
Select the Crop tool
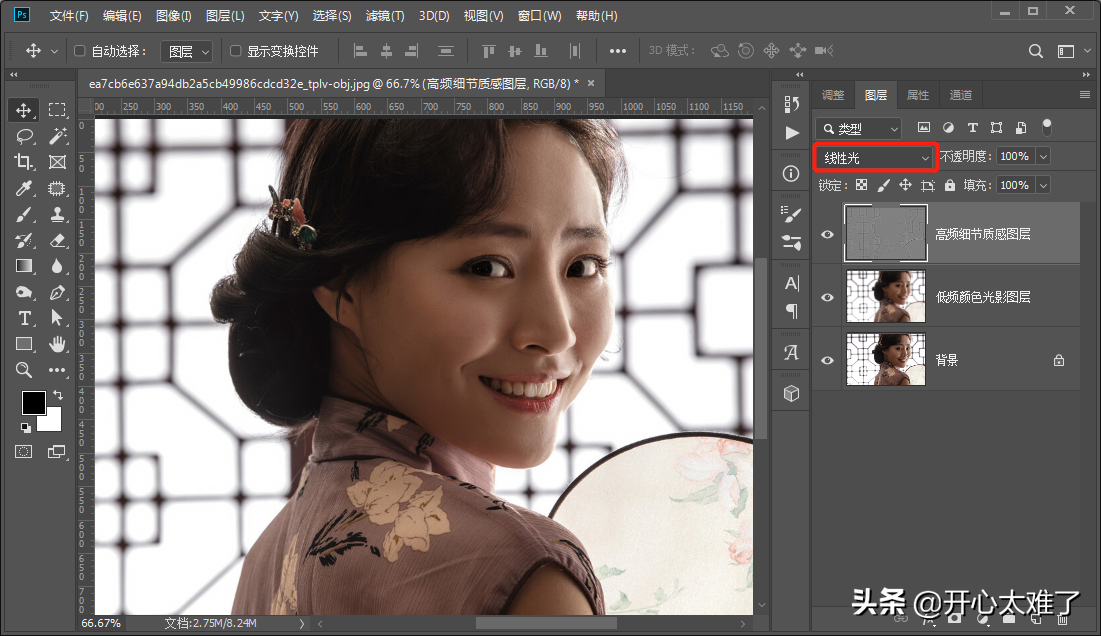[x=25, y=162]
